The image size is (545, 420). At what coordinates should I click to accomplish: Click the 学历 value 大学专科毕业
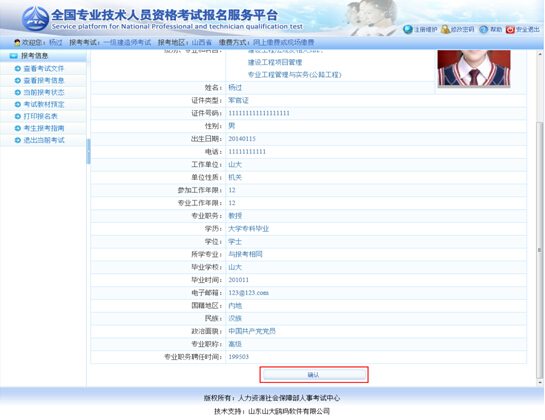pyautogui.click(x=249, y=229)
